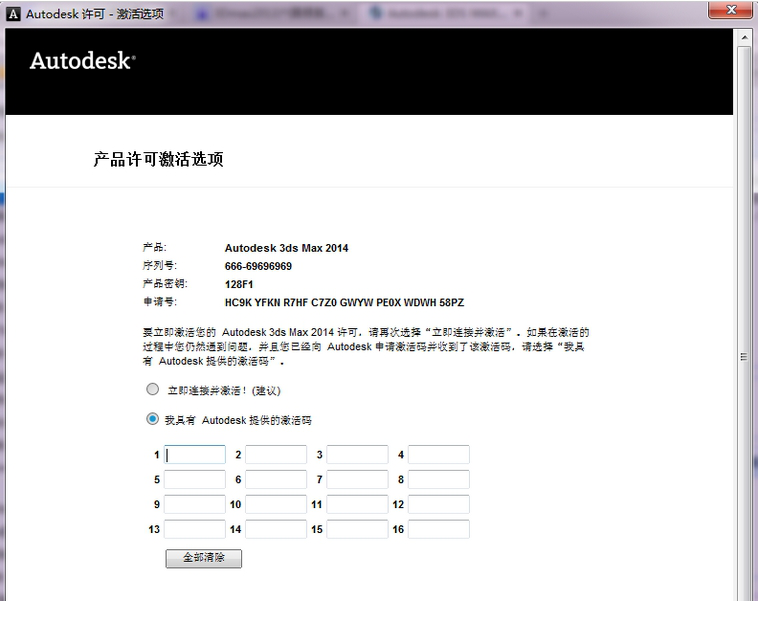Viewport: 758px width, 625px height.
Task: Click activation code field 5
Action: click(x=195, y=480)
